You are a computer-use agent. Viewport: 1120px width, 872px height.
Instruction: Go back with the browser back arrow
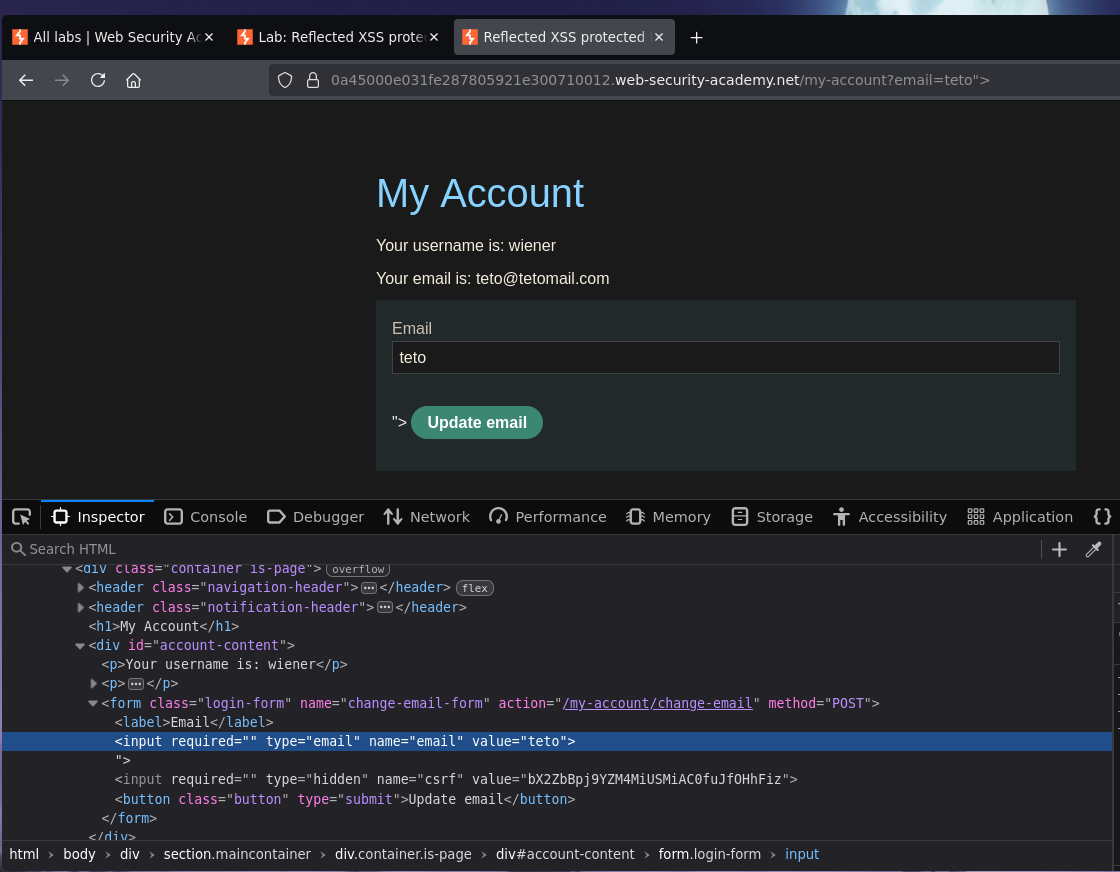coord(26,80)
